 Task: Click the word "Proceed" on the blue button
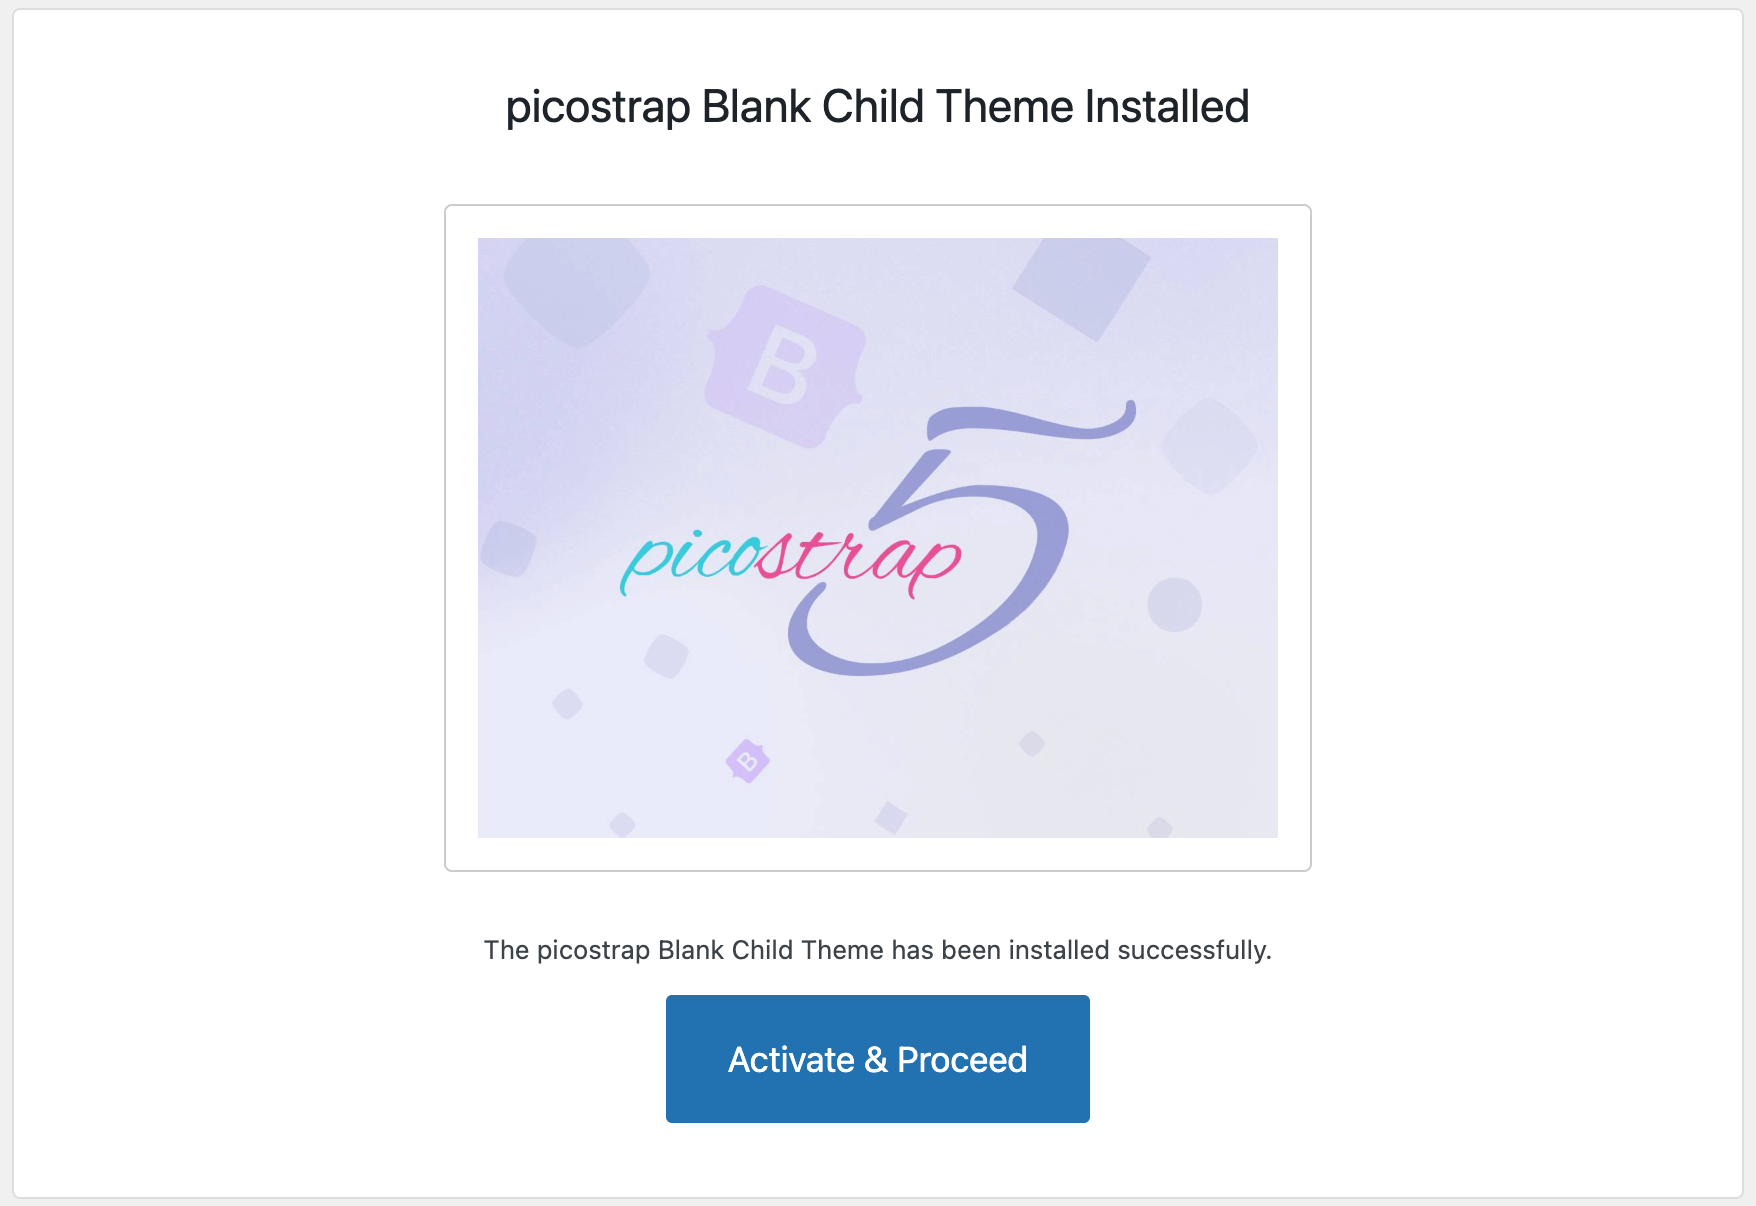(x=962, y=1059)
